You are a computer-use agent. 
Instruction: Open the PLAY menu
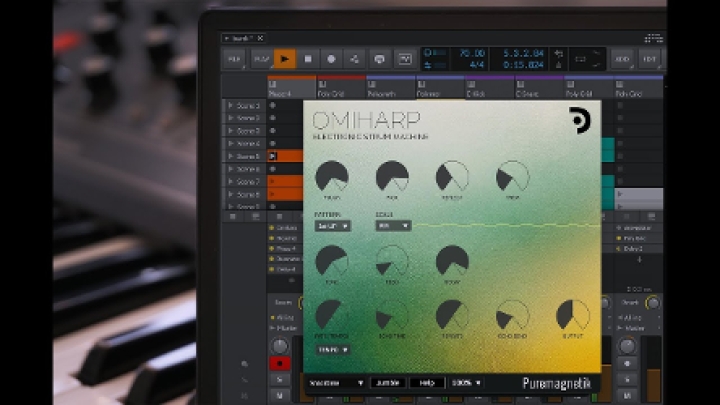[x=260, y=59]
